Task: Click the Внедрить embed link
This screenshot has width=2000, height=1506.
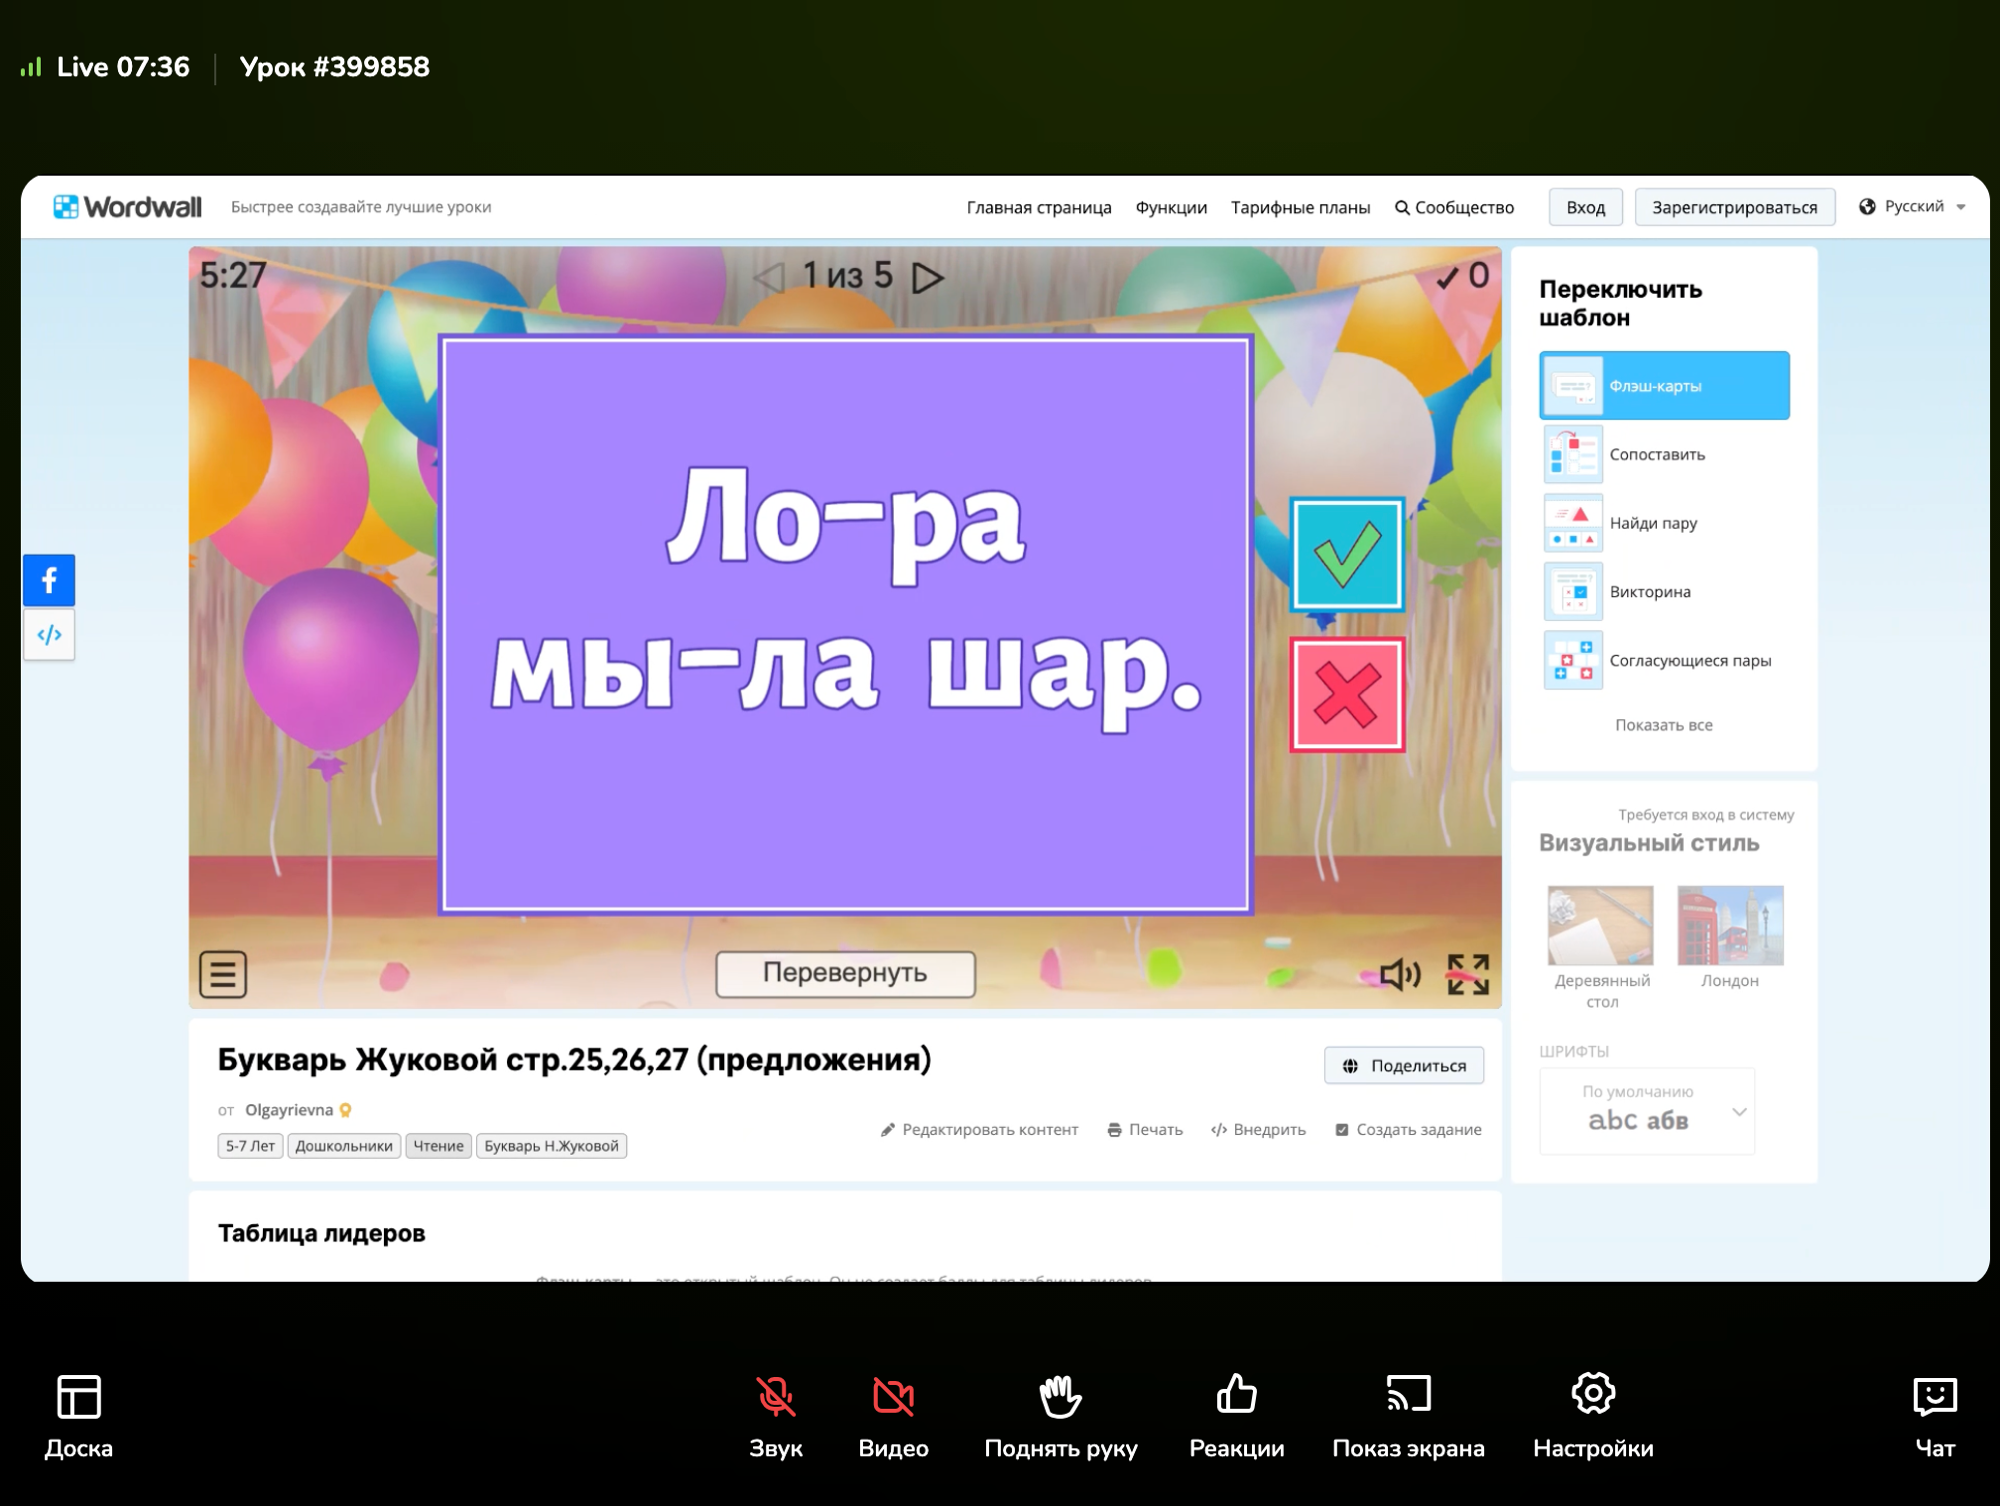Action: tap(1258, 1129)
